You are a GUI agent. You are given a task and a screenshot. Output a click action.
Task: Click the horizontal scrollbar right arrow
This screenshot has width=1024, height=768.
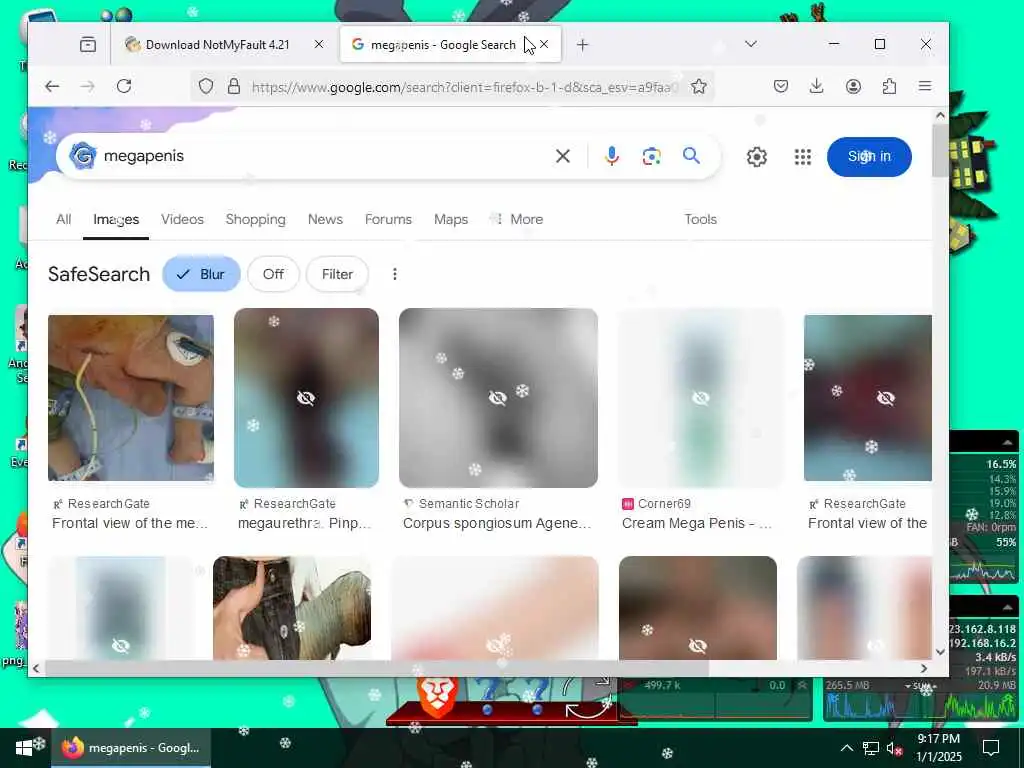(x=923, y=668)
